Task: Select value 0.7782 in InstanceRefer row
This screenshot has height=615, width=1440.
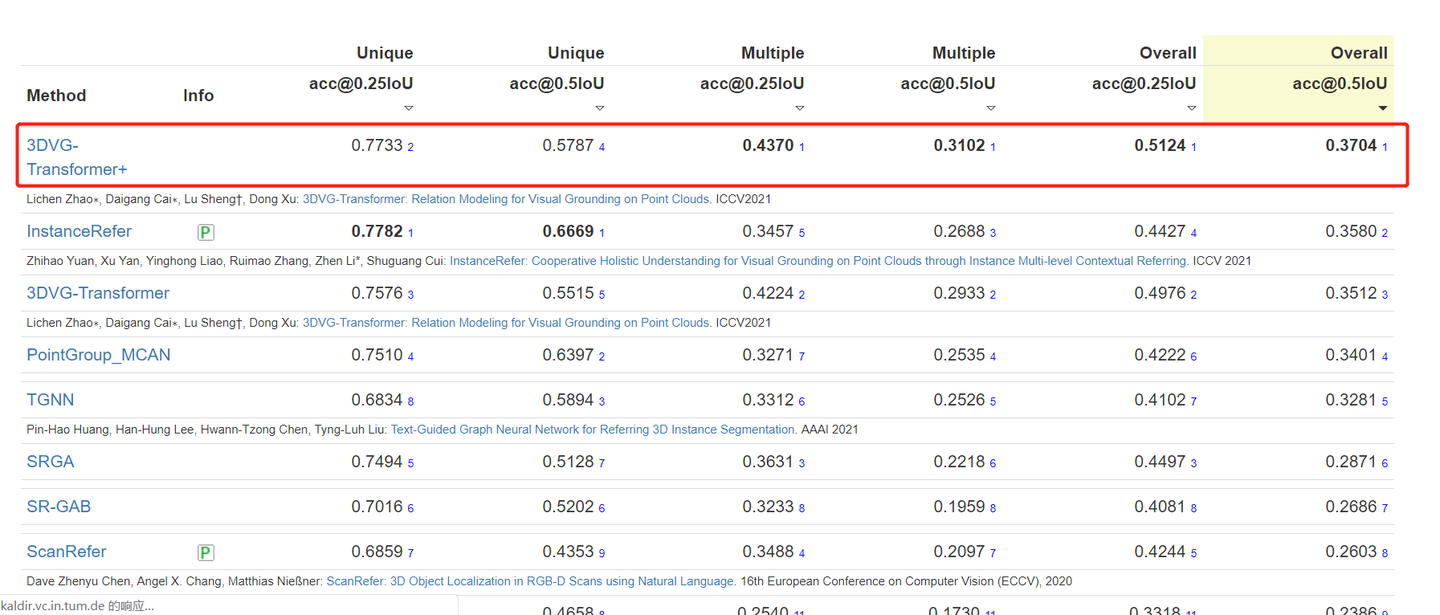Action: point(377,231)
